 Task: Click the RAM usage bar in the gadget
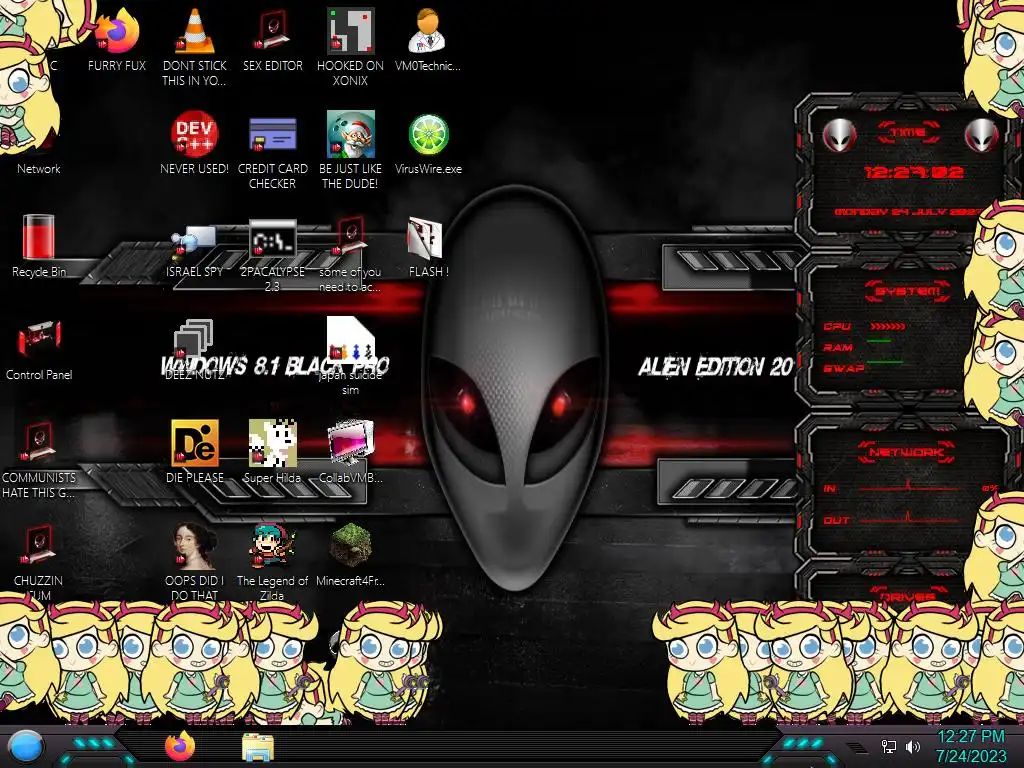[x=879, y=341]
